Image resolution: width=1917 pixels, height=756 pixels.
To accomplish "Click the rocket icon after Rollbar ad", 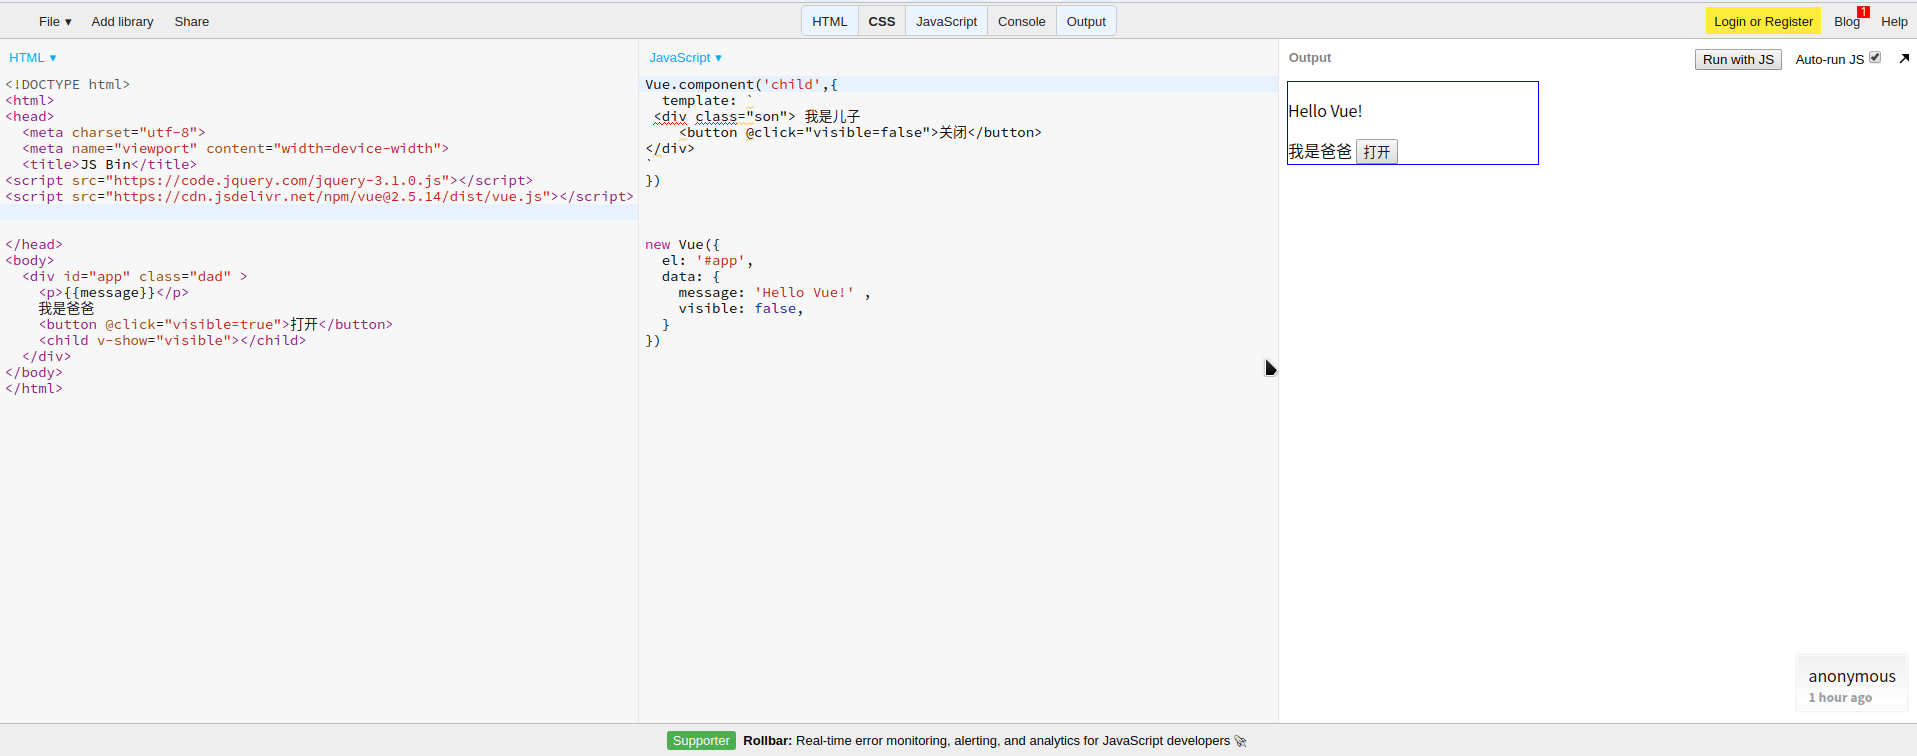I will [x=1241, y=741].
